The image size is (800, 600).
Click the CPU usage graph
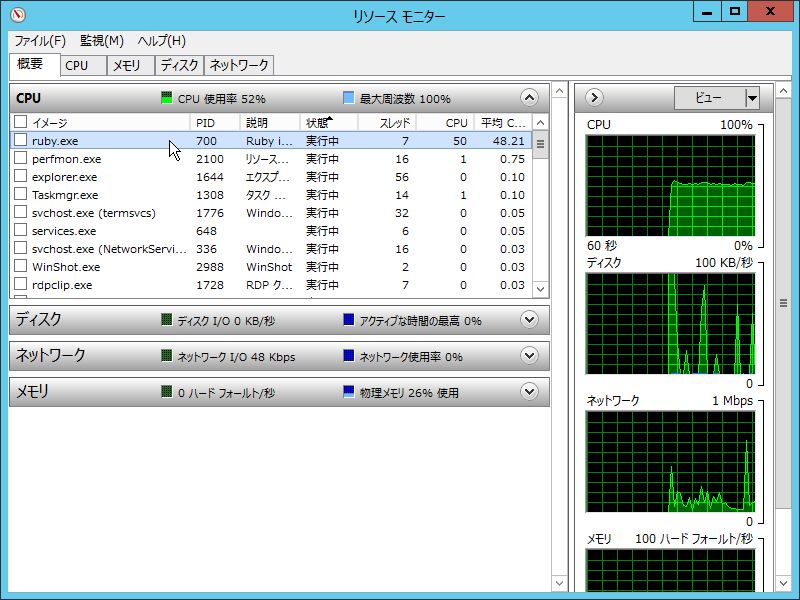[670, 185]
